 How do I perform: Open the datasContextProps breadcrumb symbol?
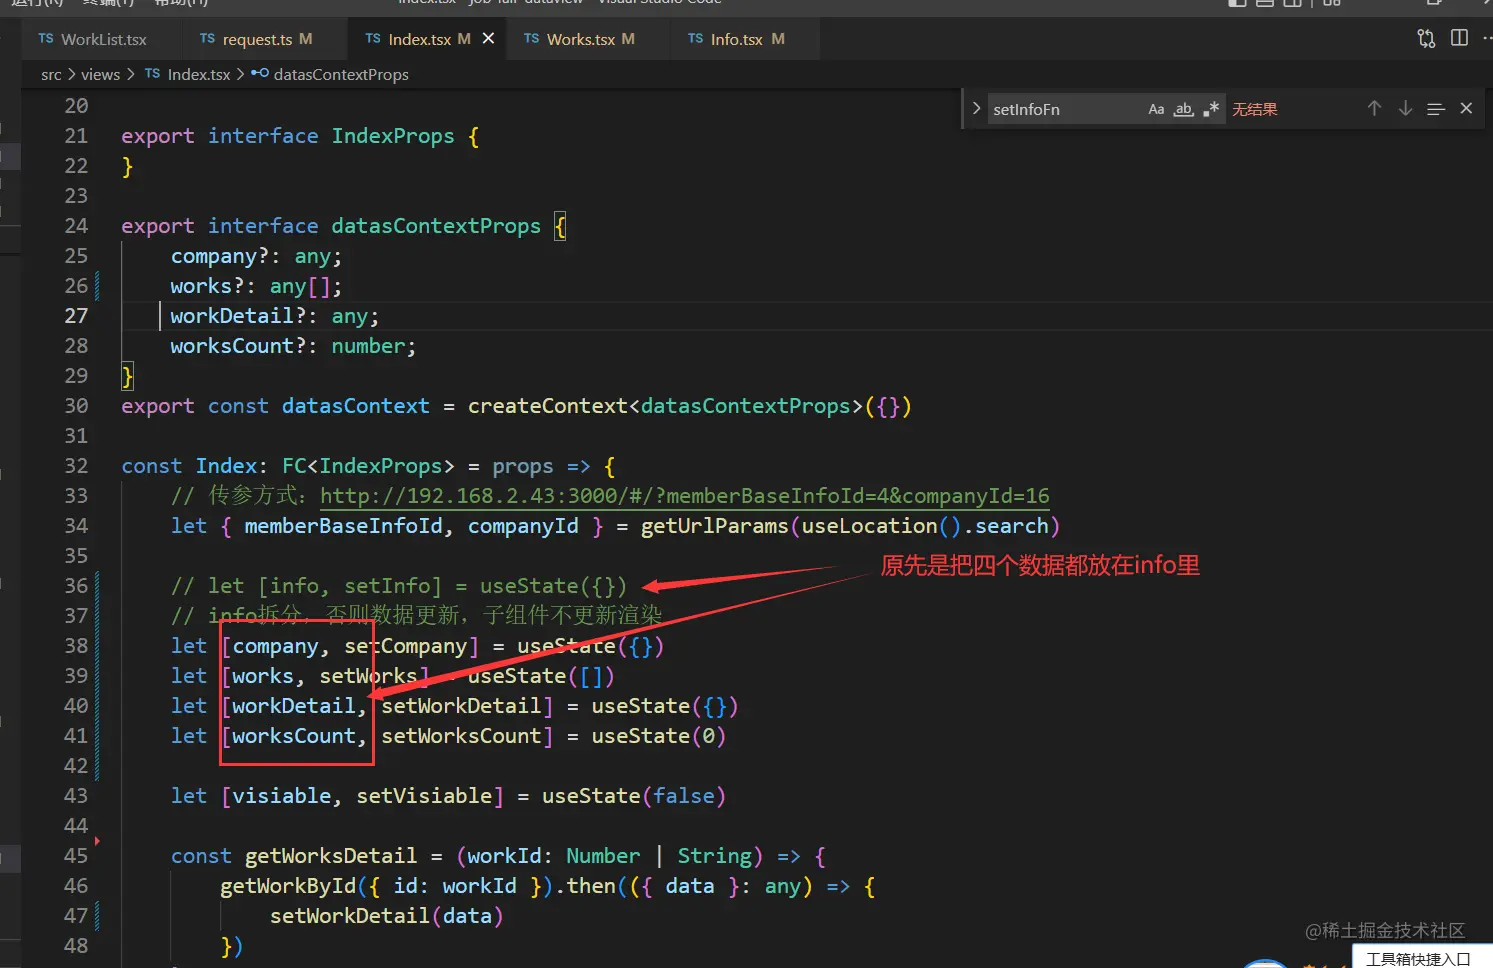[x=330, y=75]
